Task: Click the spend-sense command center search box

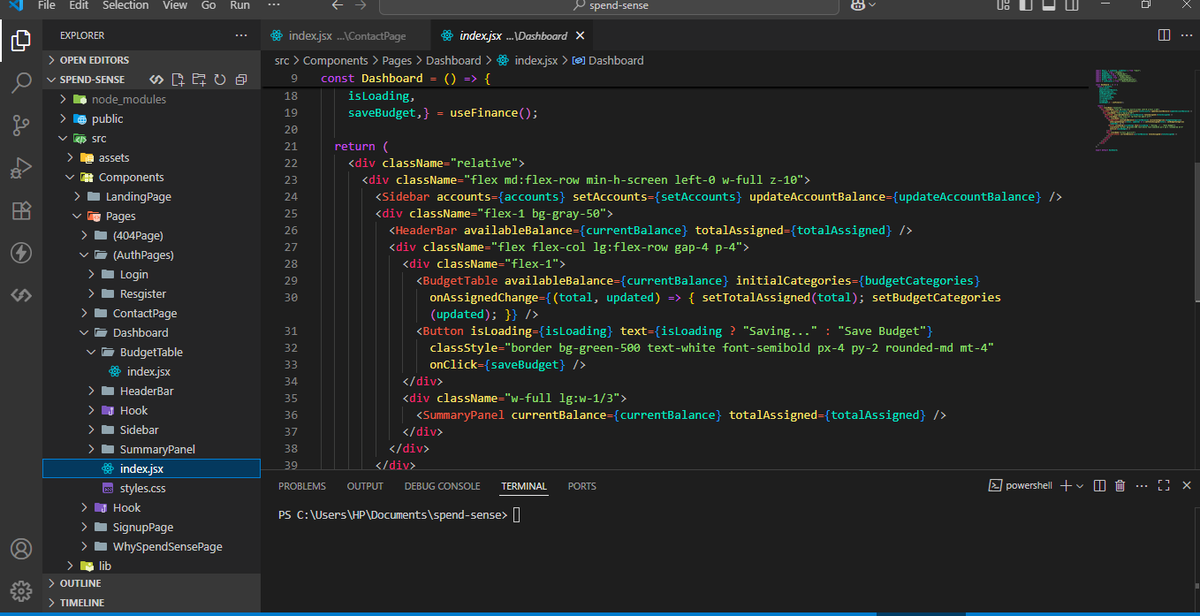Action: click(x=609, y=6)
